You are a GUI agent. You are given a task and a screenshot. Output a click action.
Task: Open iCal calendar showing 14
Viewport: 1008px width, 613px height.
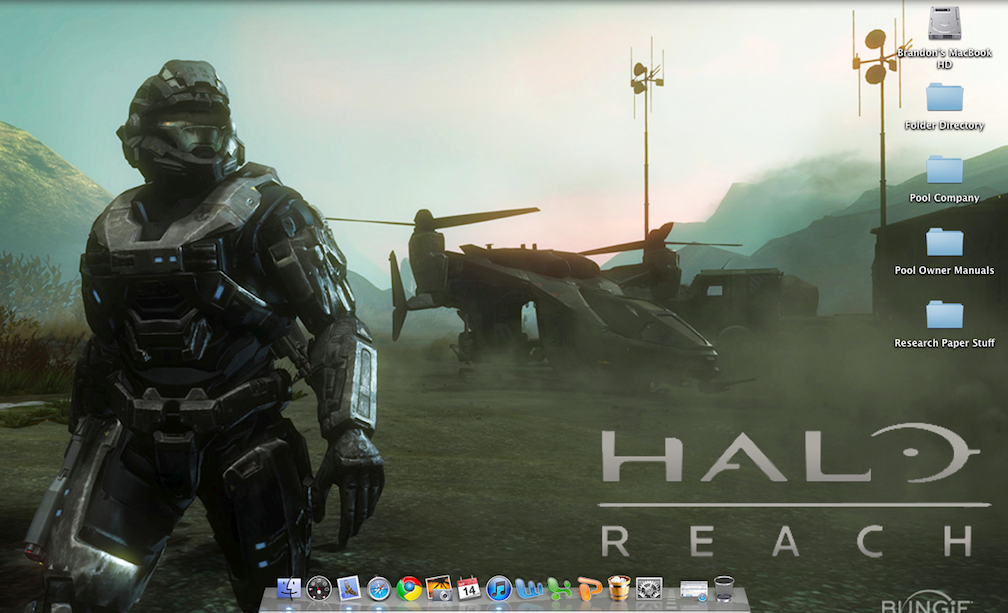tap(469, 588)
